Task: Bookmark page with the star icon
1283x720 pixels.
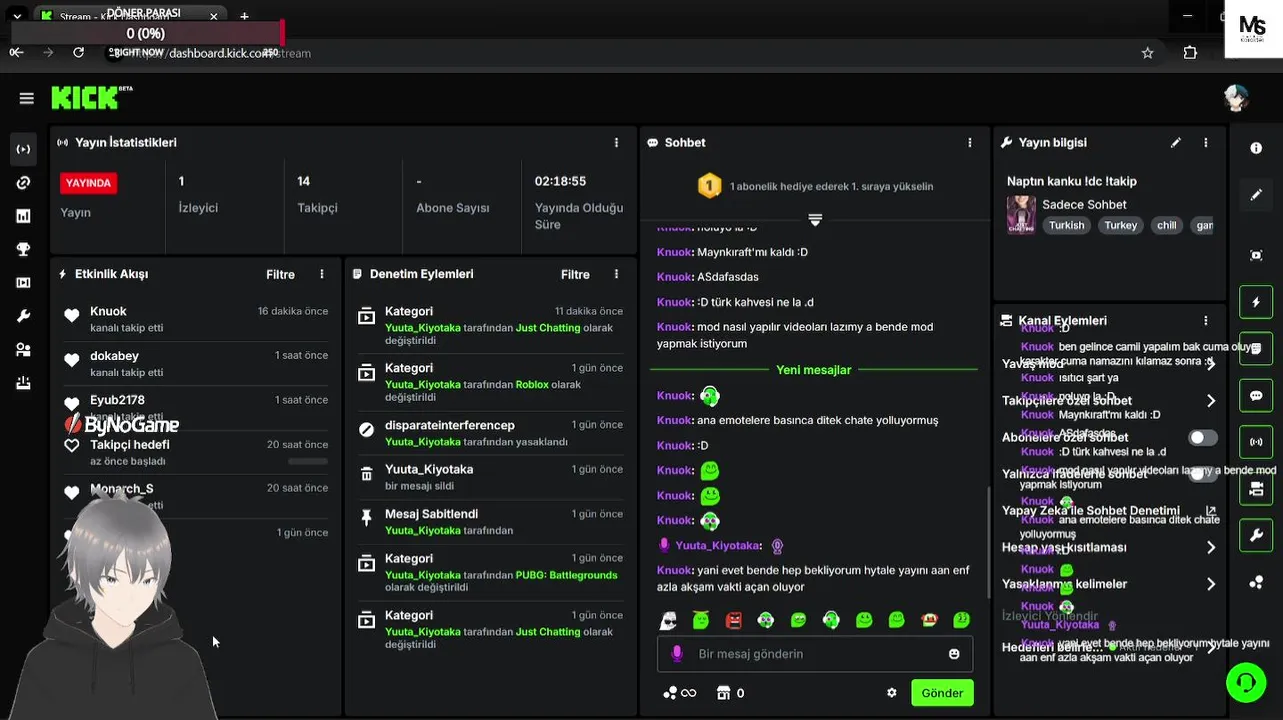Action: (x=1148, y=53)
